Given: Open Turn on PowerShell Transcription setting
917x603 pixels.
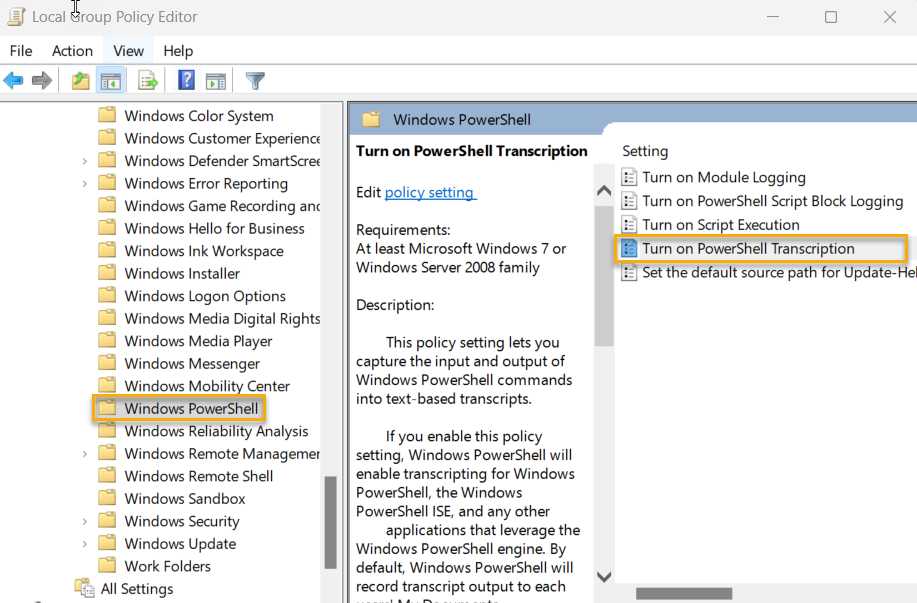Looking at the screenshot, I should (x=749, y=248).
